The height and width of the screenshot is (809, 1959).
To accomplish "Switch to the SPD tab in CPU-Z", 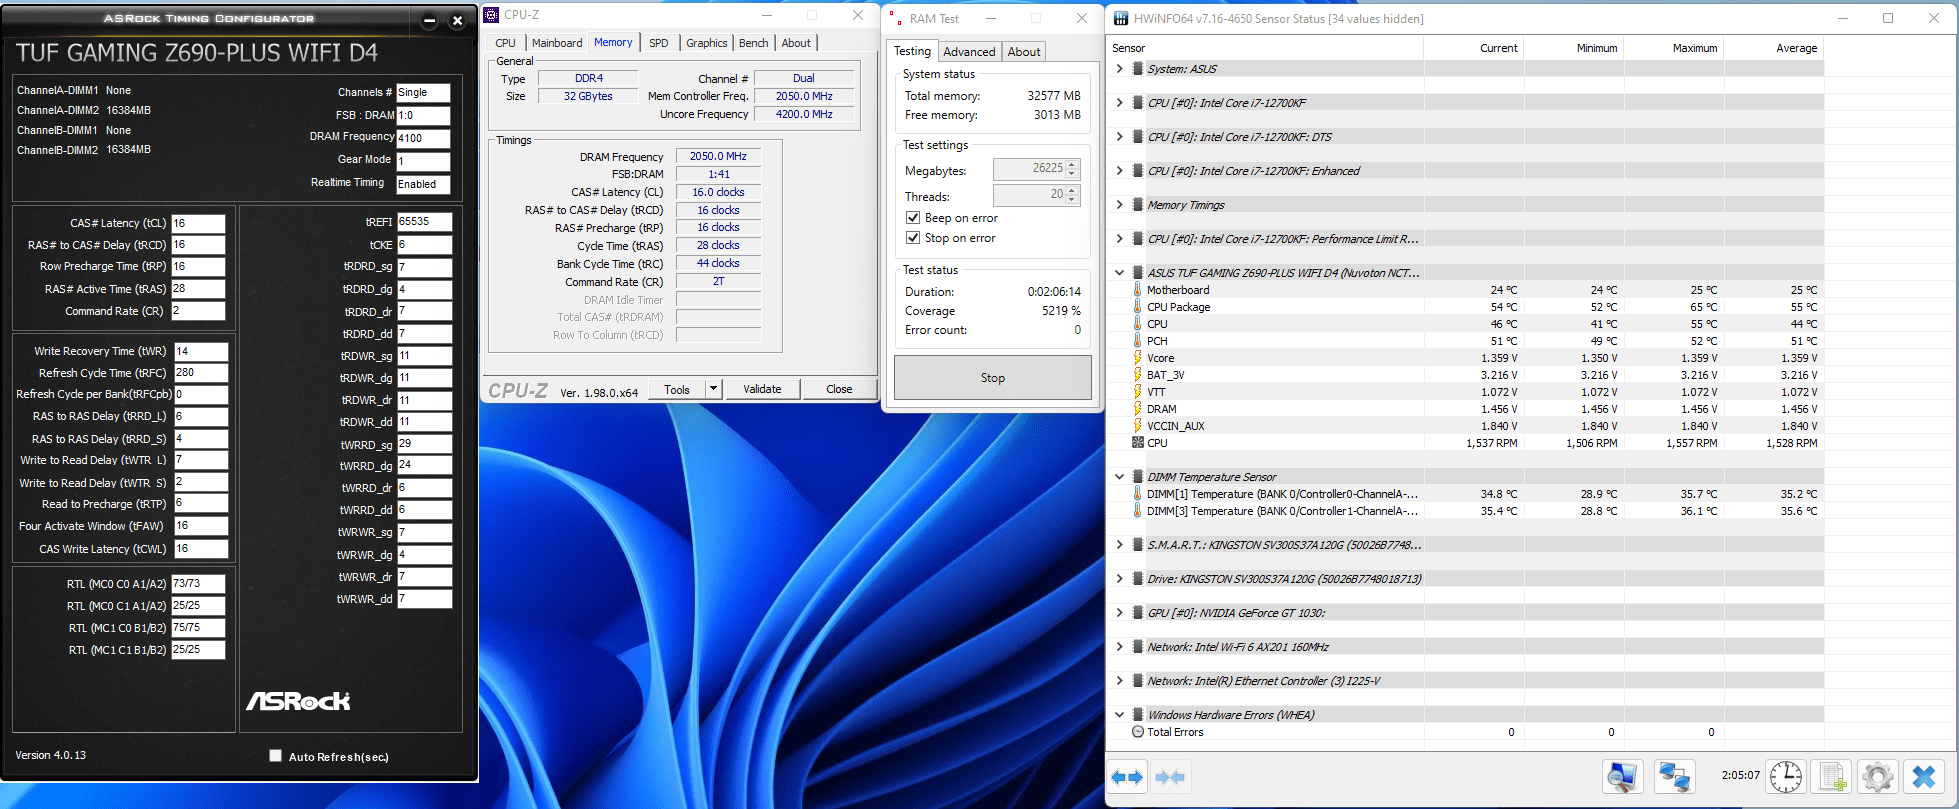I will pos(659,43).
